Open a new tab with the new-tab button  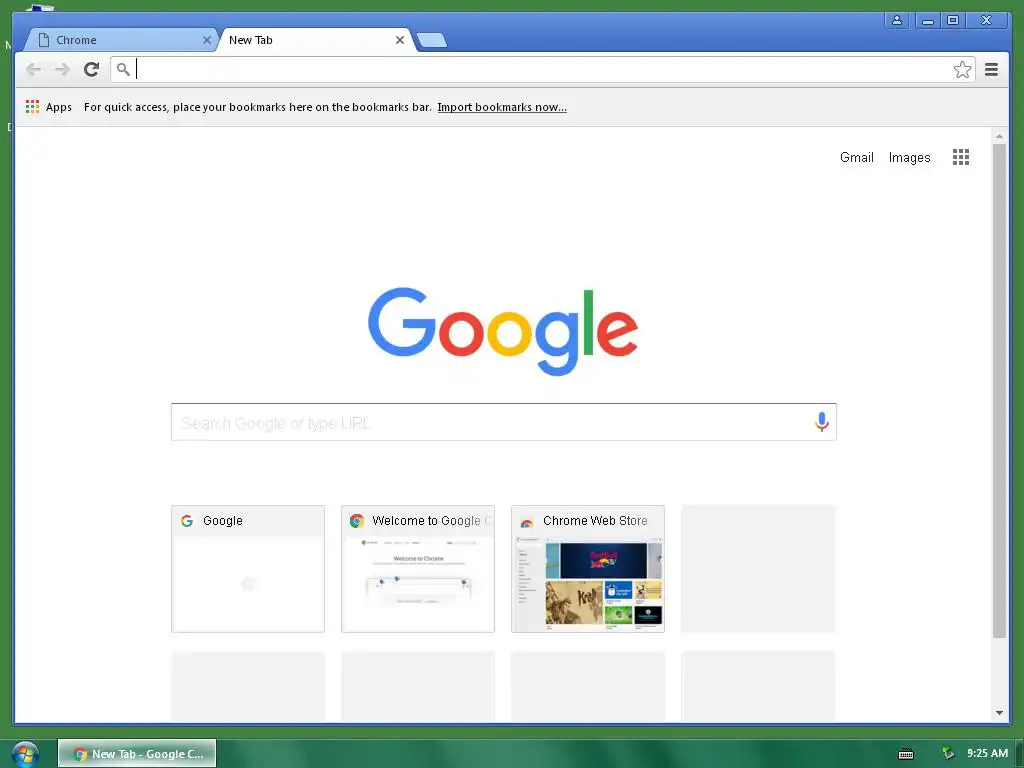click(432, 40)
